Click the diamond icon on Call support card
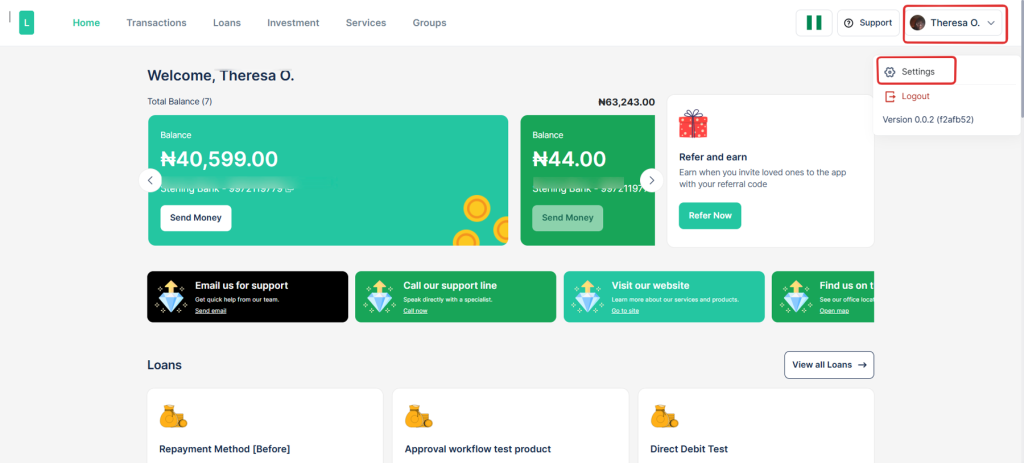1024x463 pixels. [x=379, y=296]
